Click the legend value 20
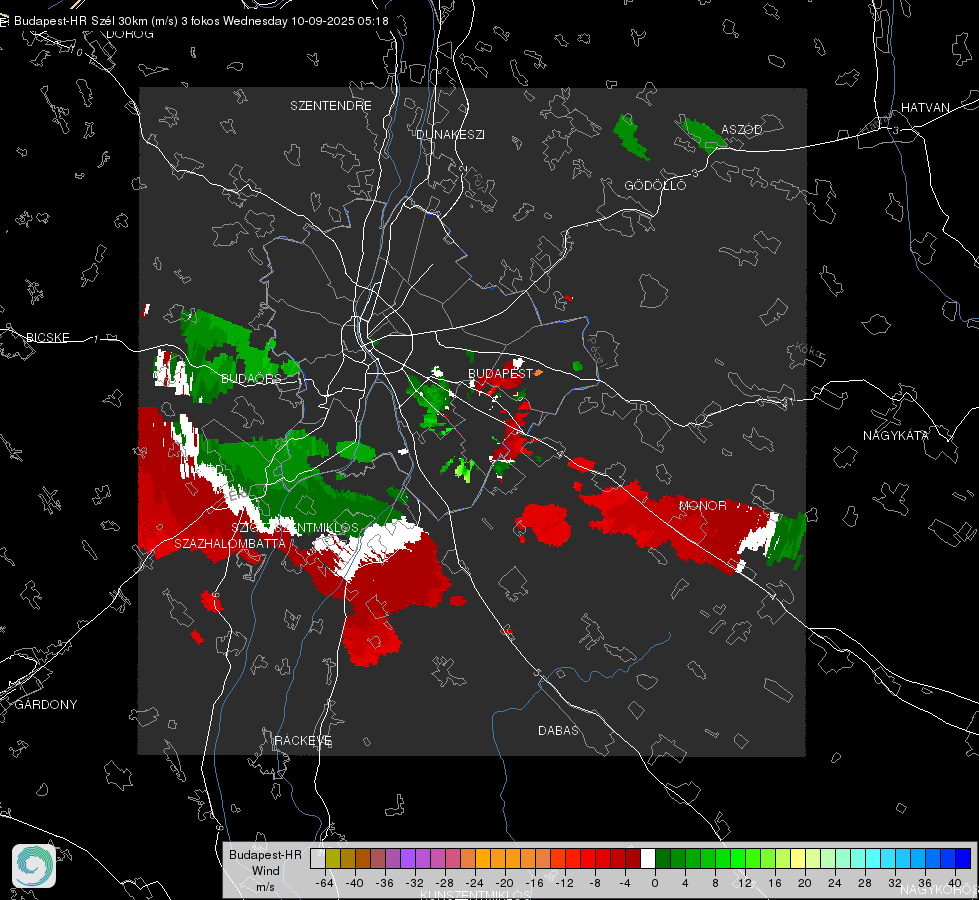This screenshot has width=979, height=900. pos(804,883)
